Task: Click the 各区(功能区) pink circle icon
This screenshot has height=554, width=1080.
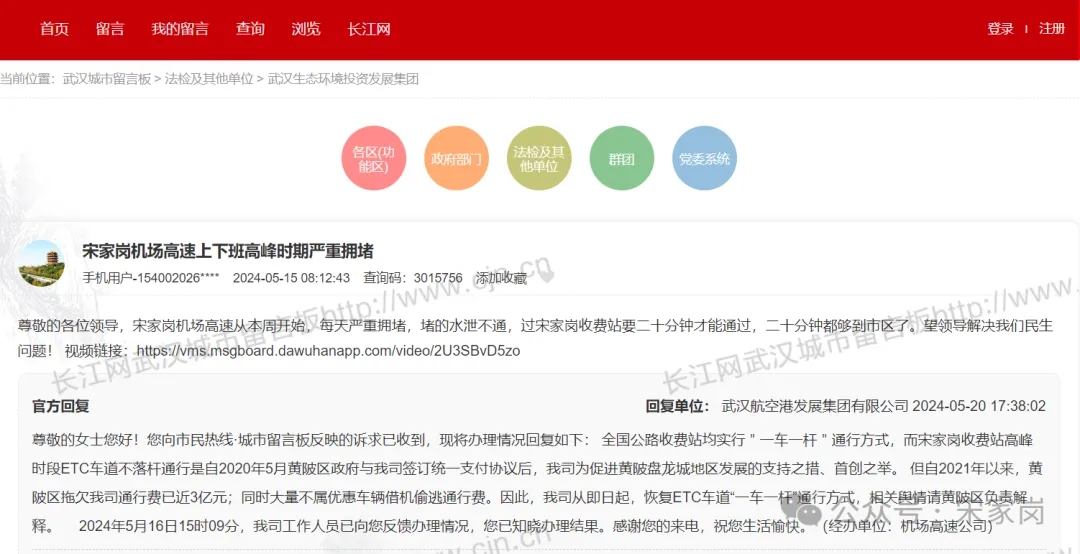Action: coord(374,159)
